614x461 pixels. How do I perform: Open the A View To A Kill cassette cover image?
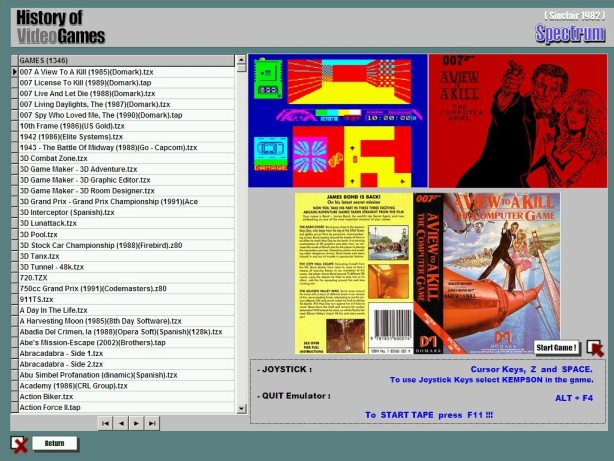(427, 273)
